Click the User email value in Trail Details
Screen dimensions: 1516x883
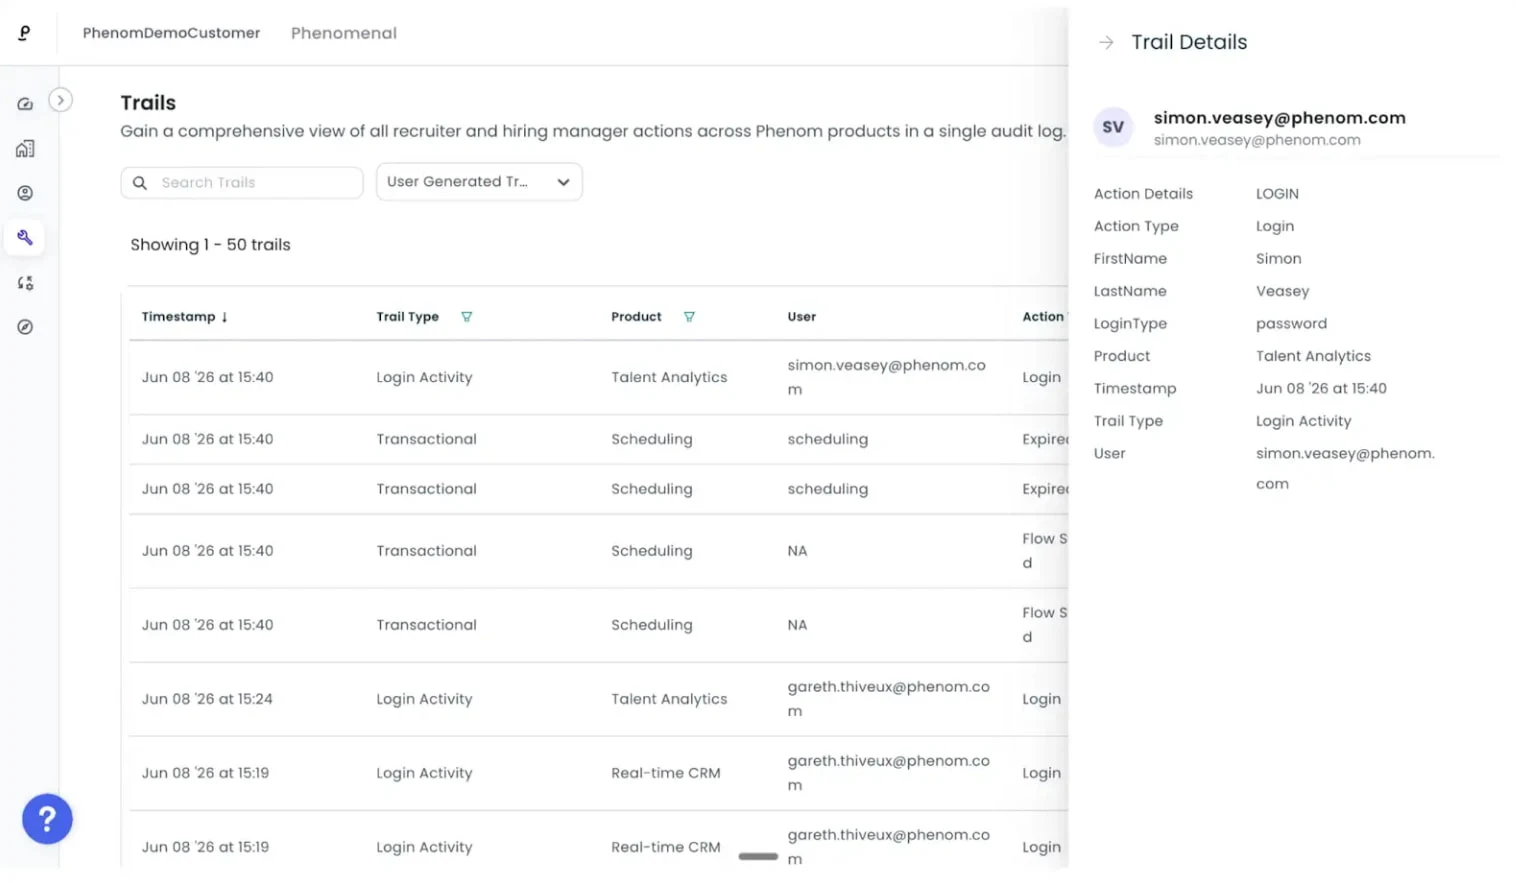(1345, 468)
